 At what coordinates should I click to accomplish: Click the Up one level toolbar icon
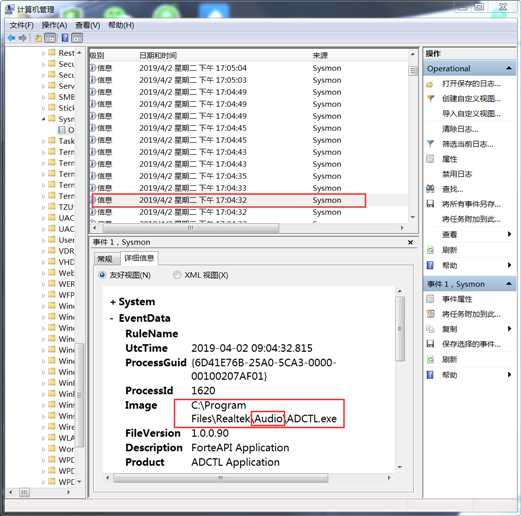pos(38,38)
